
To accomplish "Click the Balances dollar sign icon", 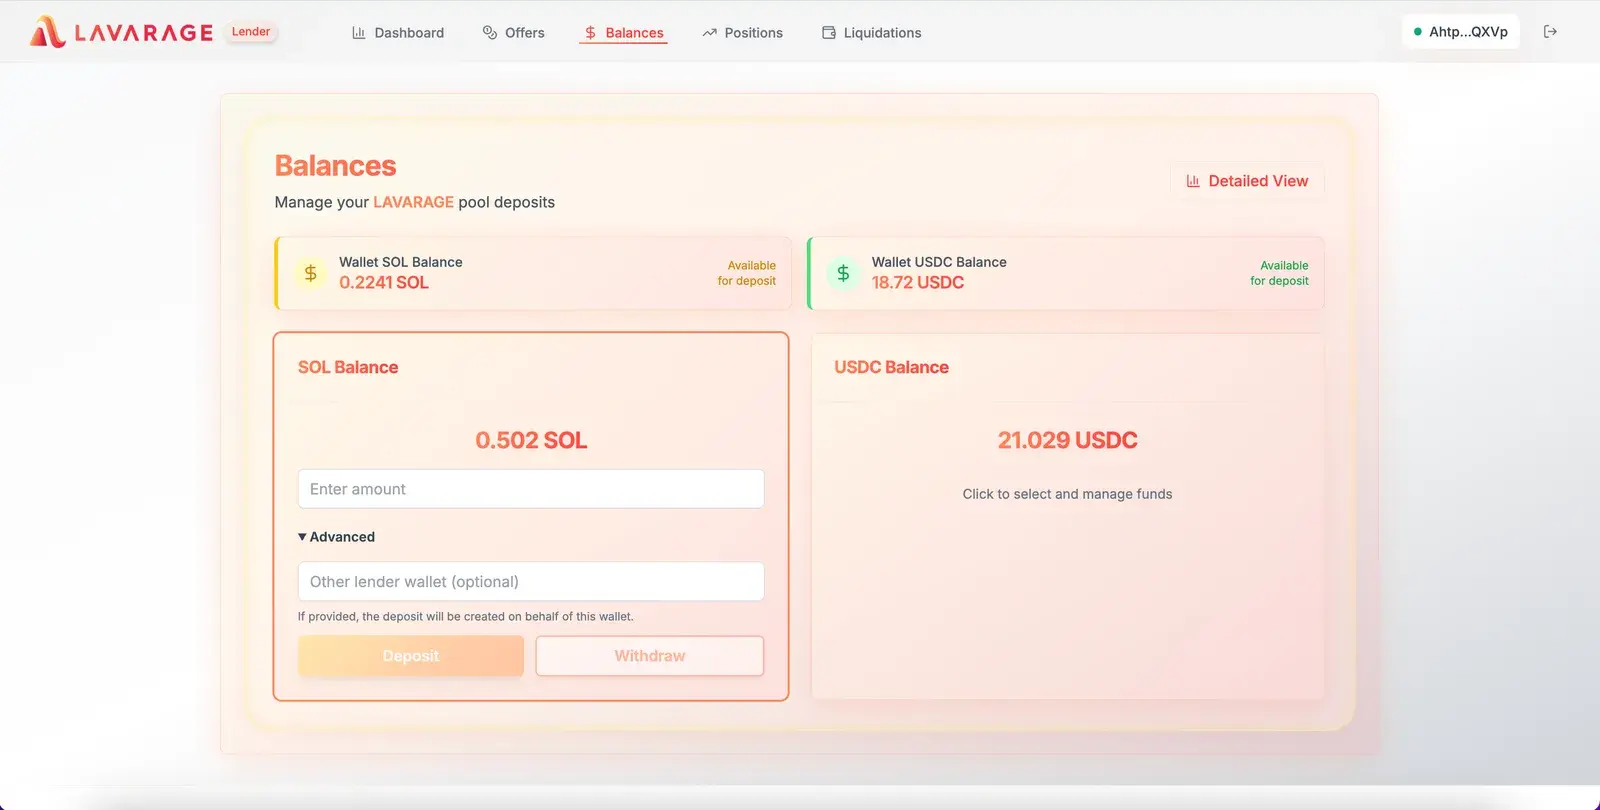I will point(591,33).
